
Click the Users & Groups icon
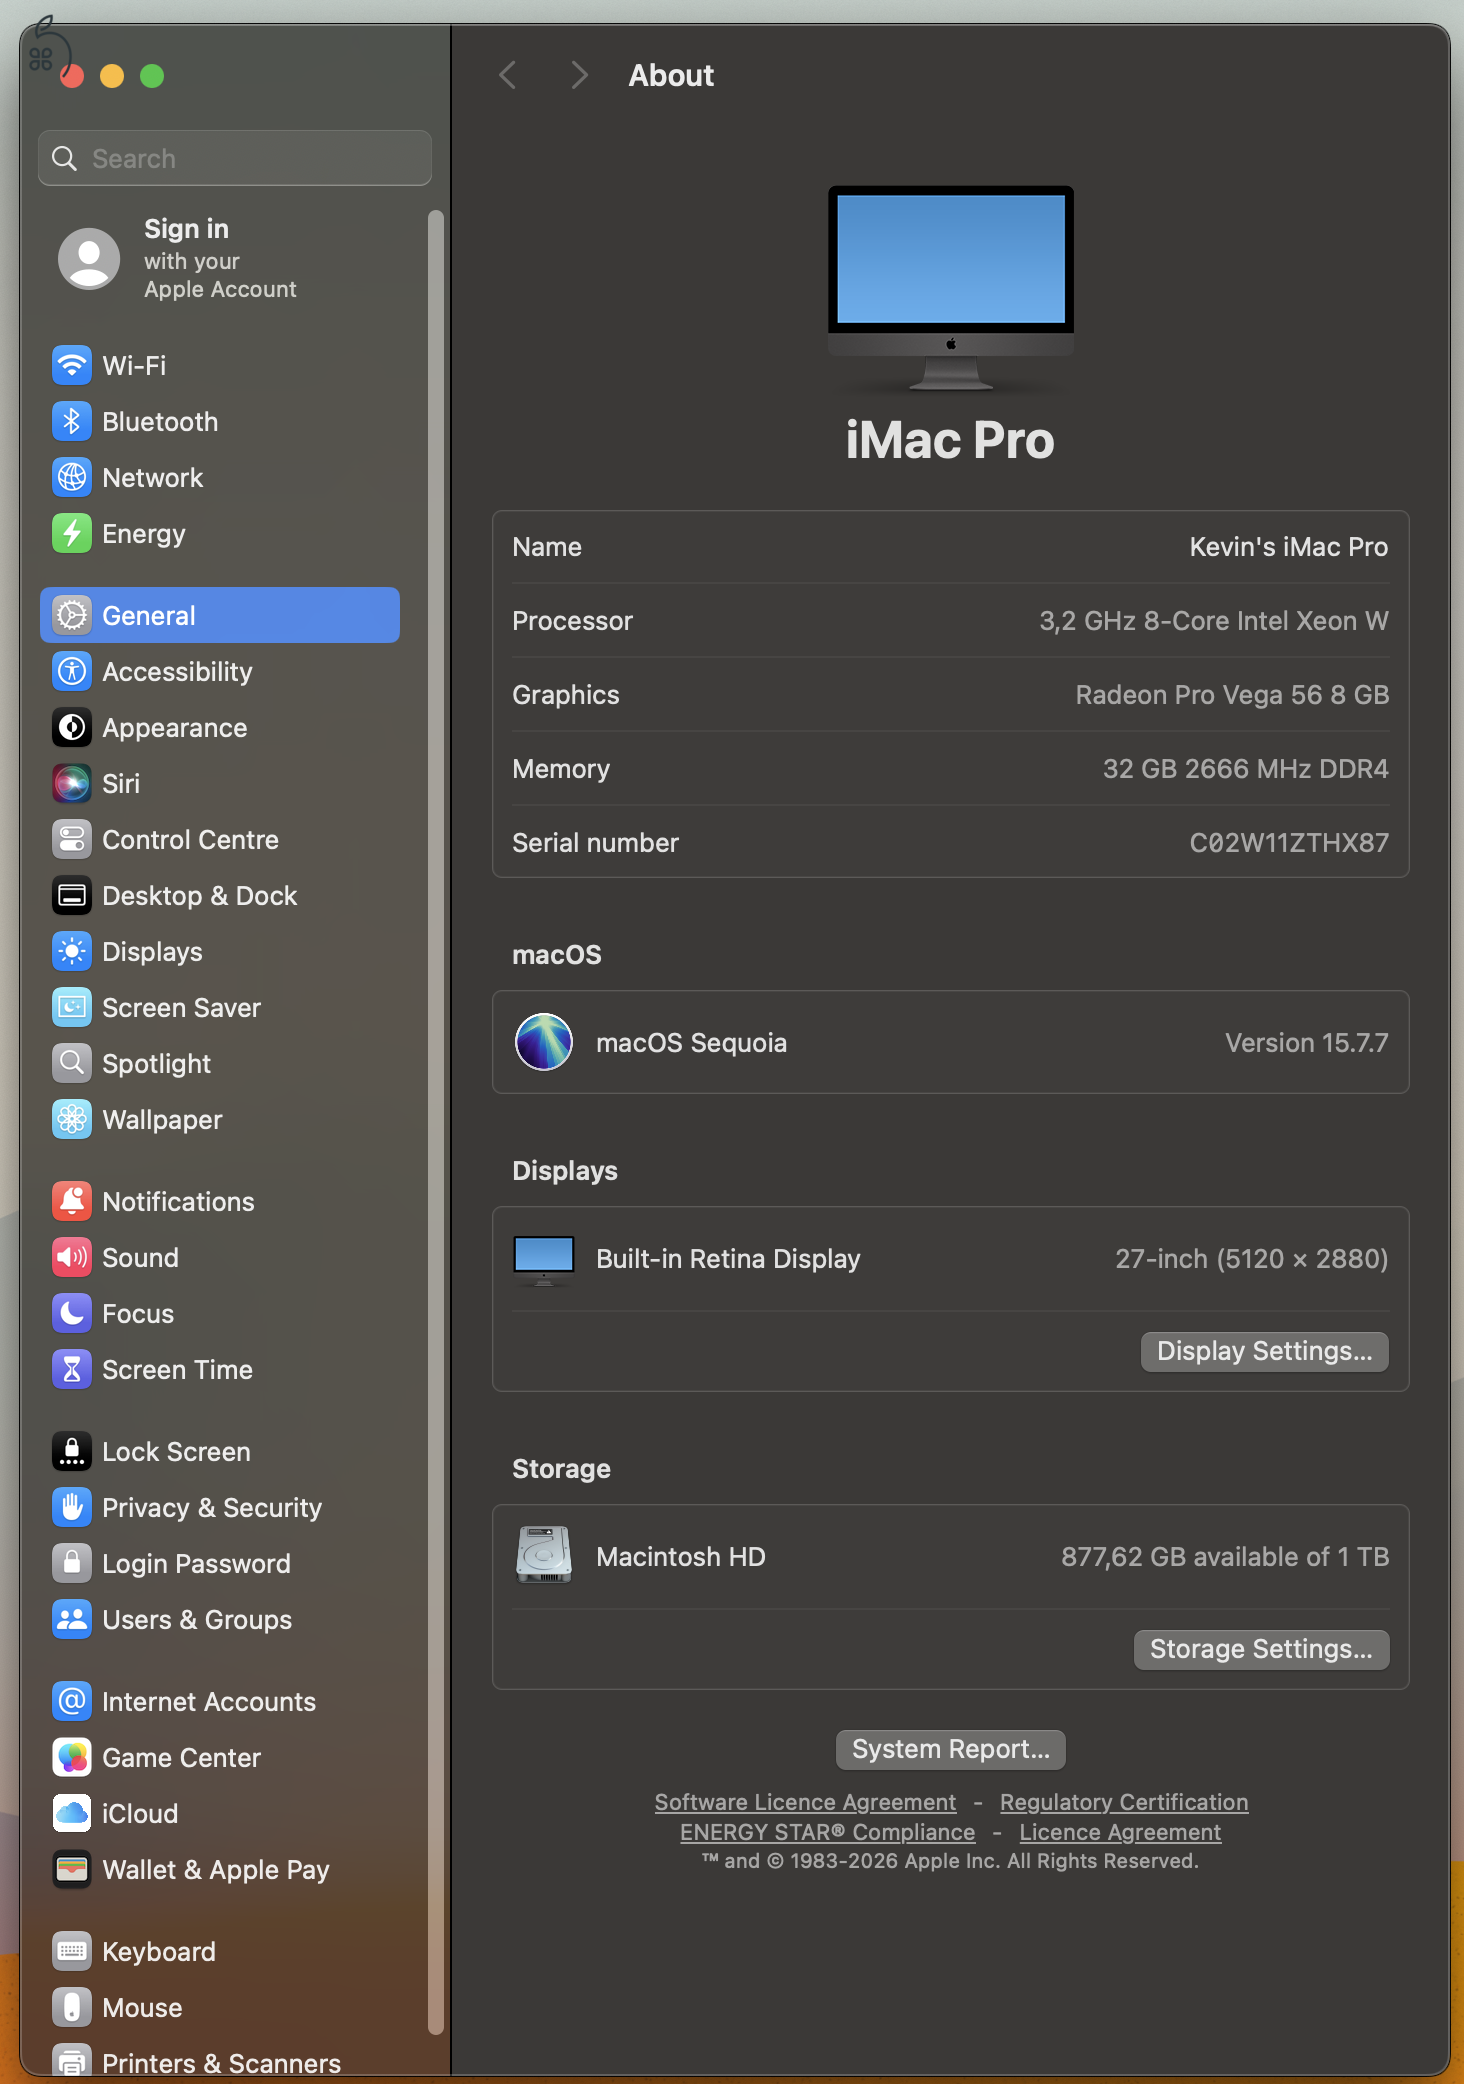click(72, 1620)
